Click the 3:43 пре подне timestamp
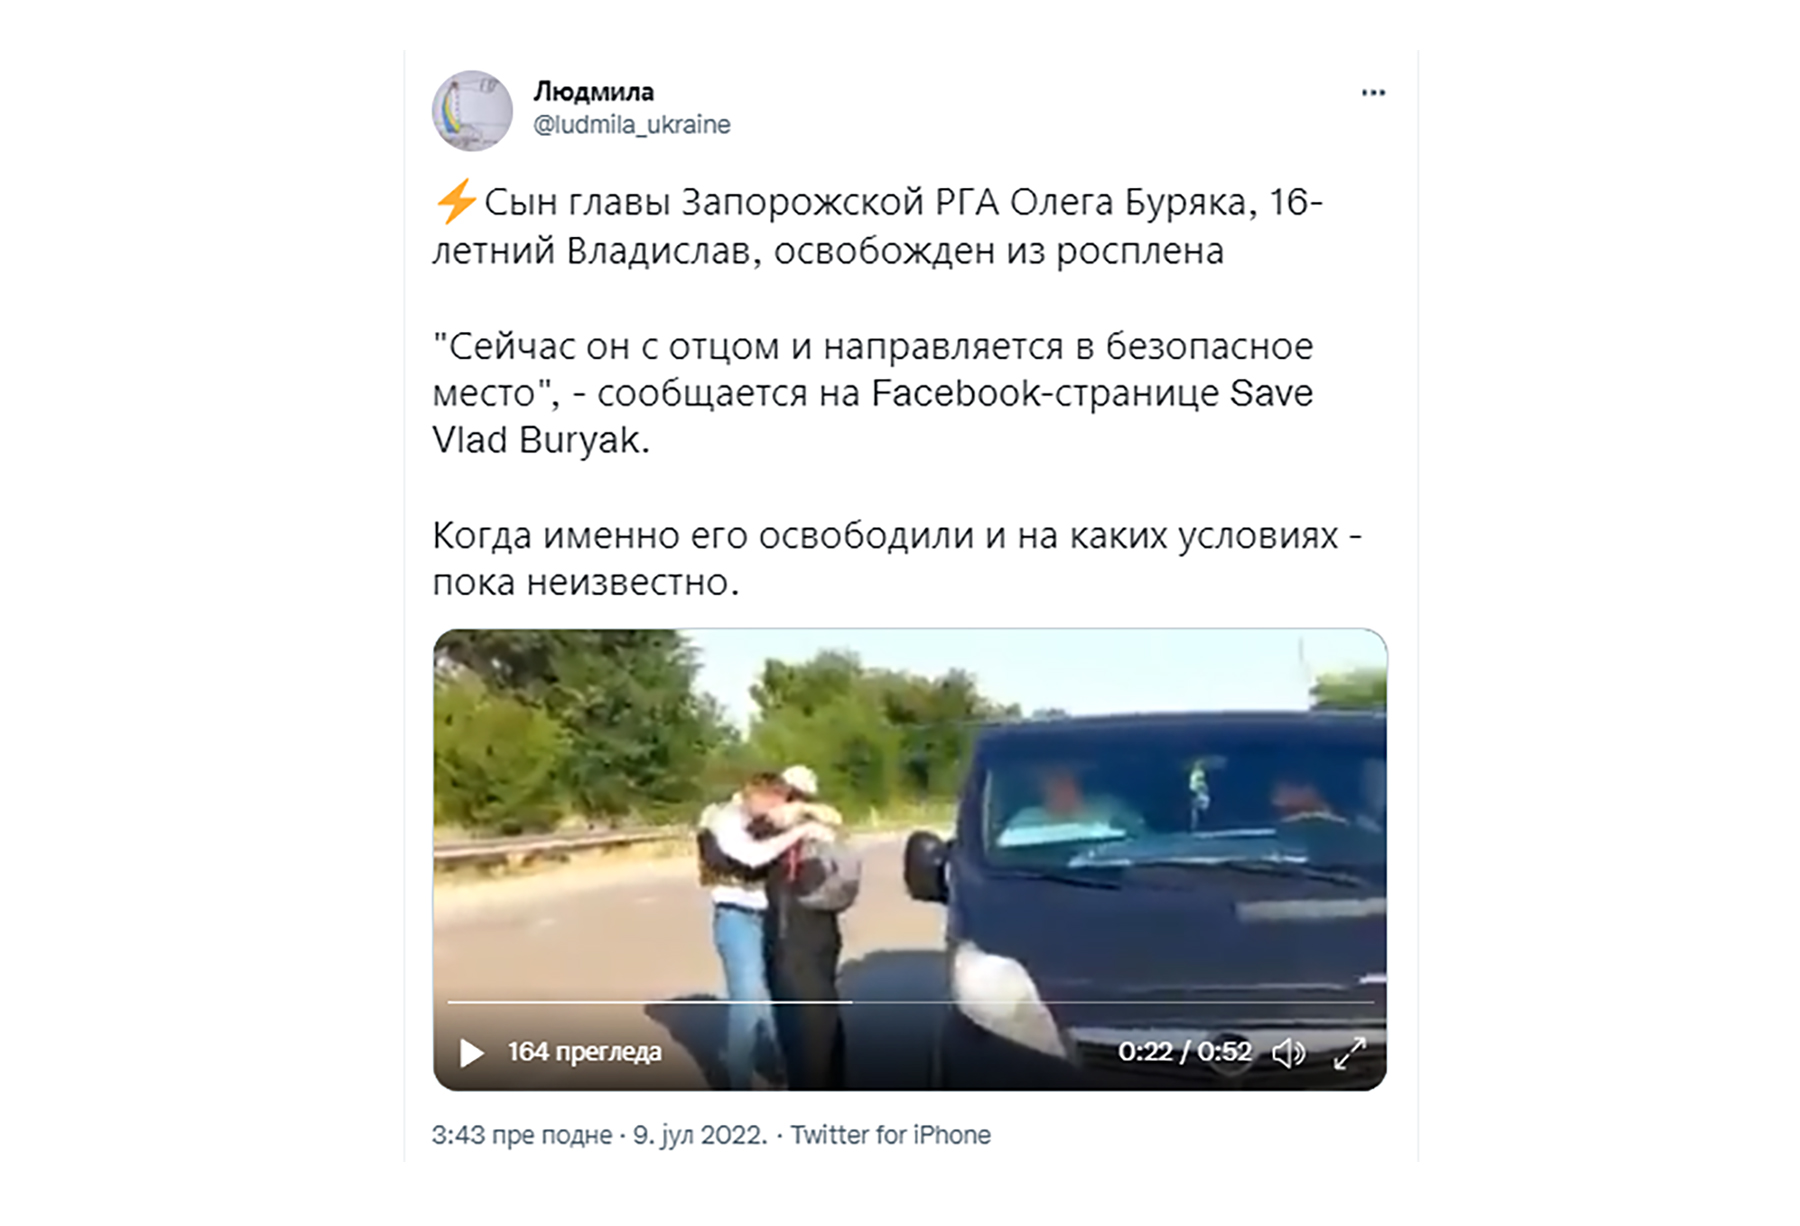This screenshot has height=1226, width=1800. click(x=522, y=1135)
